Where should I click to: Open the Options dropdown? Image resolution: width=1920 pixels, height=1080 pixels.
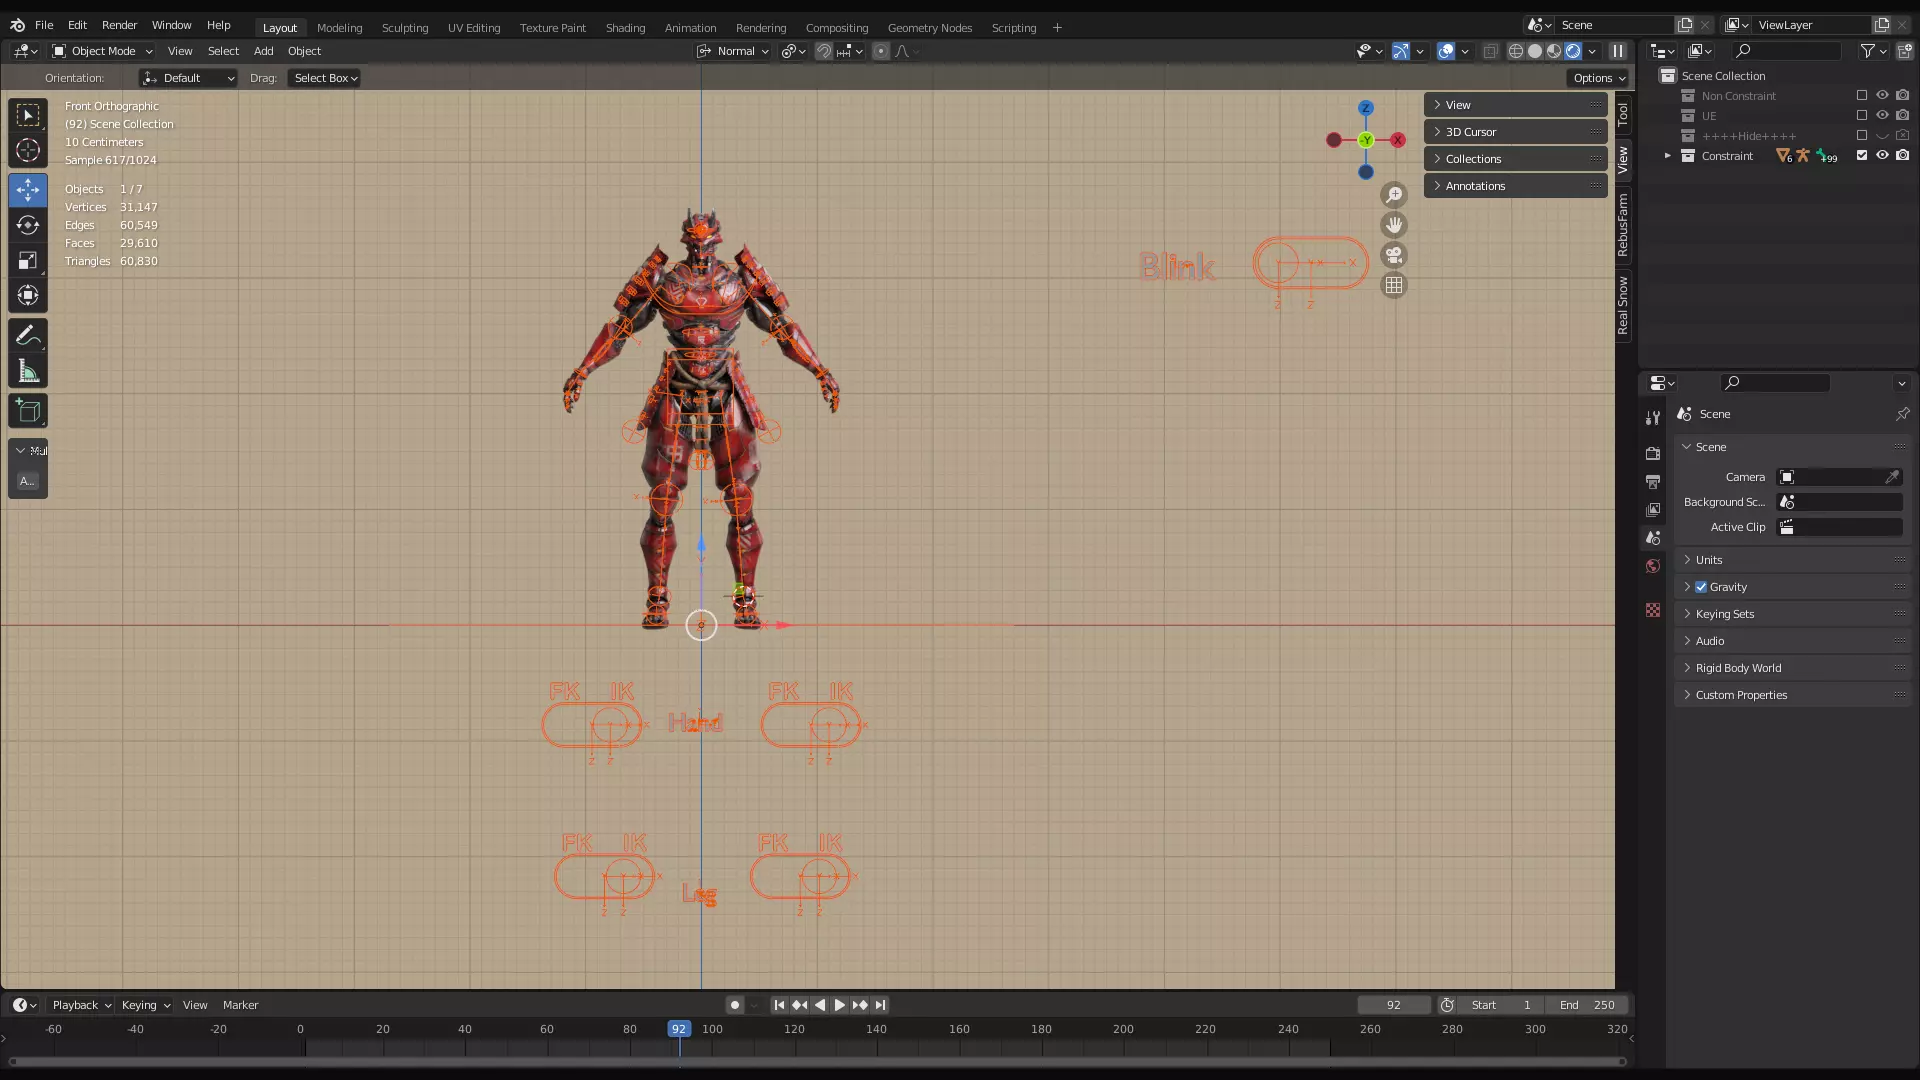pyautogui.click(x=1599, y=78)
